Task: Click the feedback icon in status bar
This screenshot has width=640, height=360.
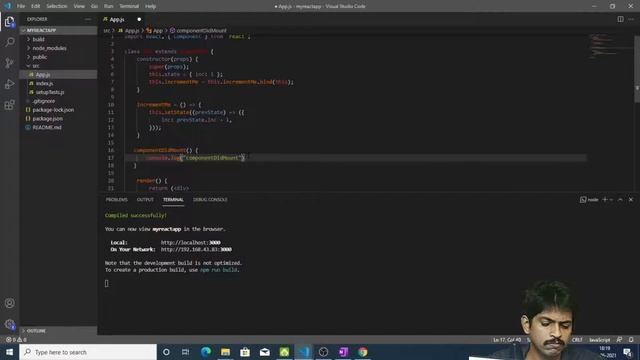Action: pyautogui.click(x=619, y=340)
